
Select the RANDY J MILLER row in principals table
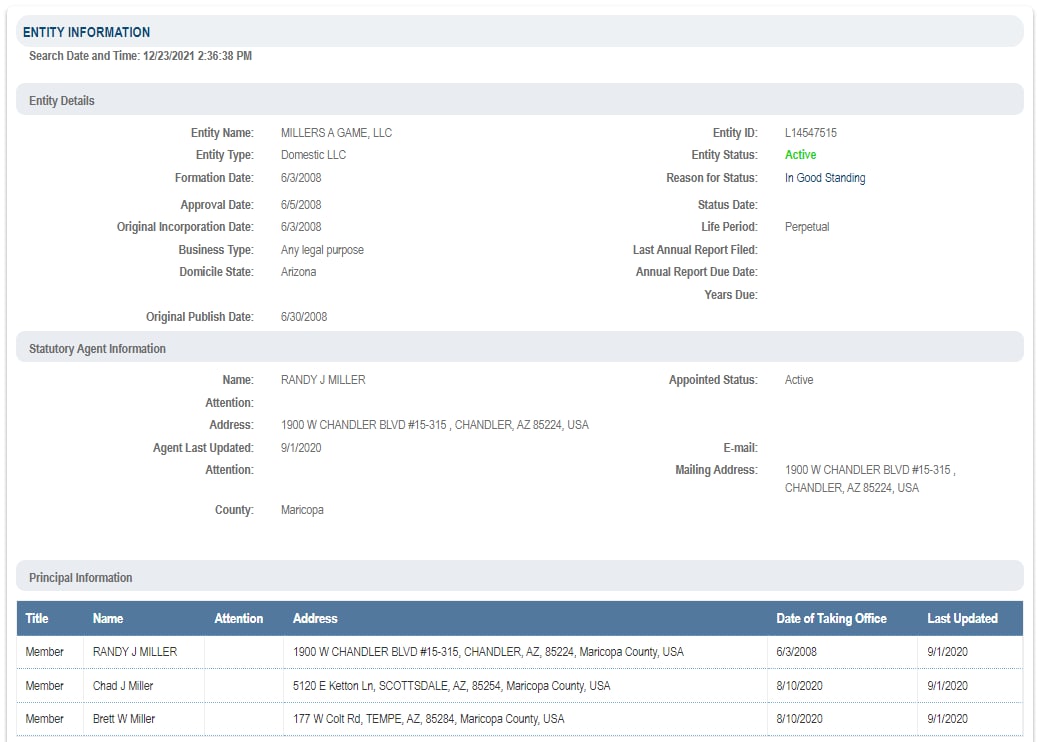point(135,652)
